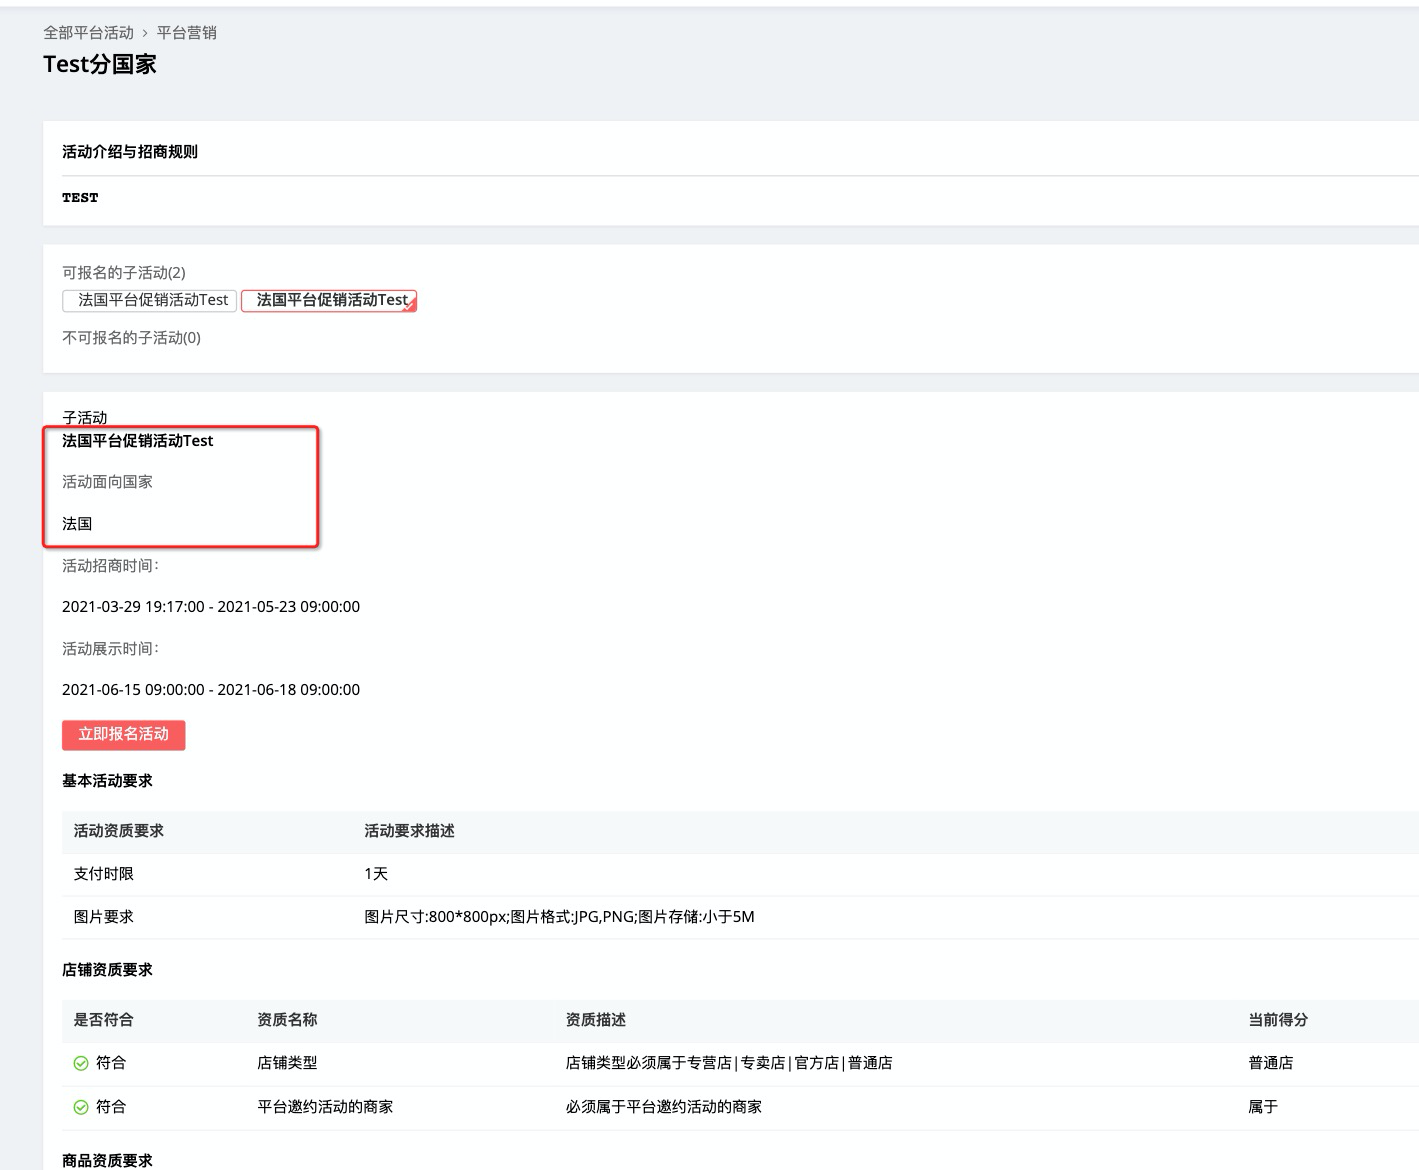Click the 资质描述 column header

[596, 1020]
